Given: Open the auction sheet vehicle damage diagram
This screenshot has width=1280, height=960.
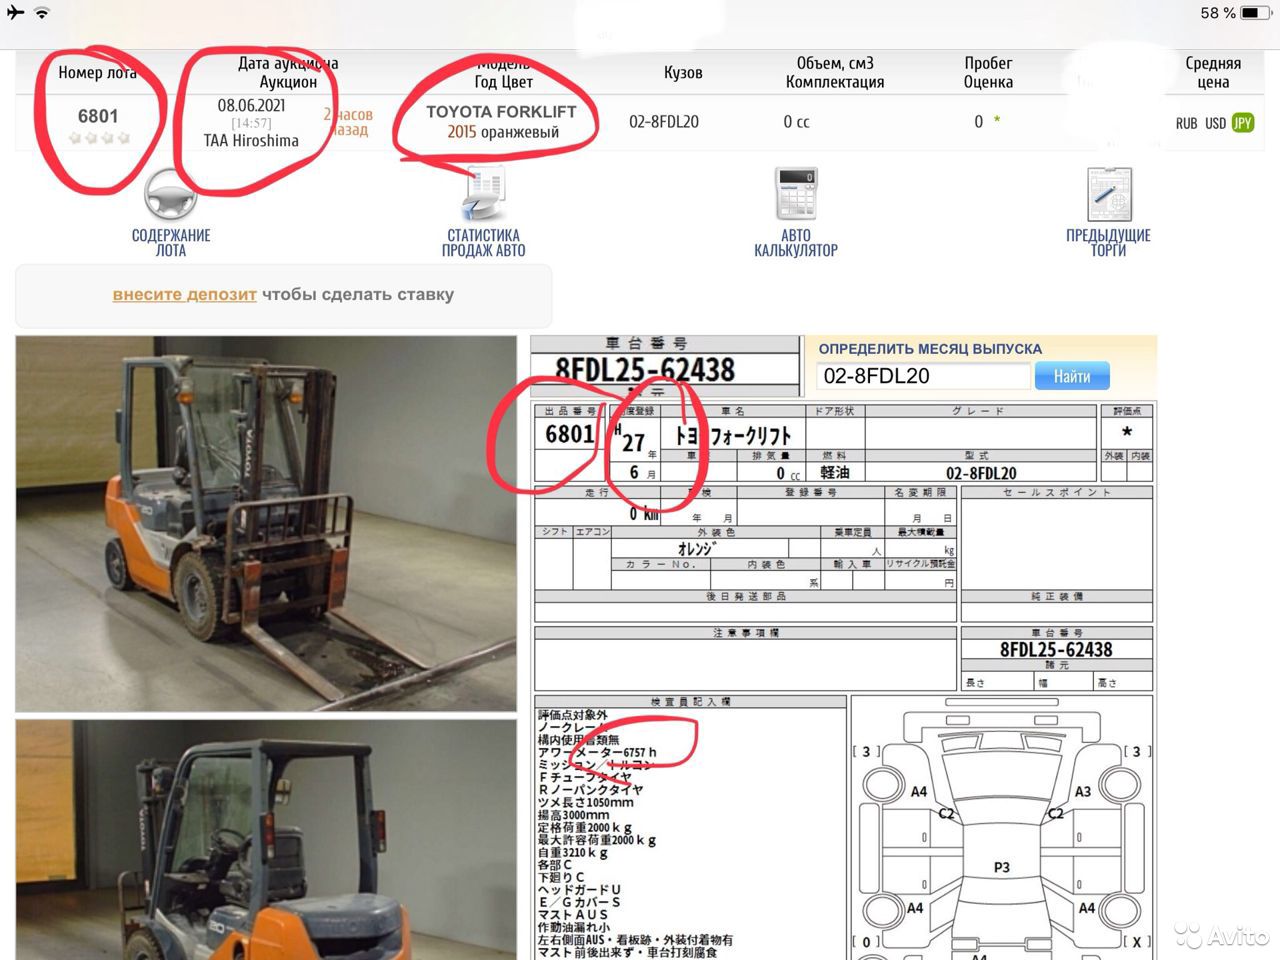Looking at the screenshot, I should click(1002, 828).
